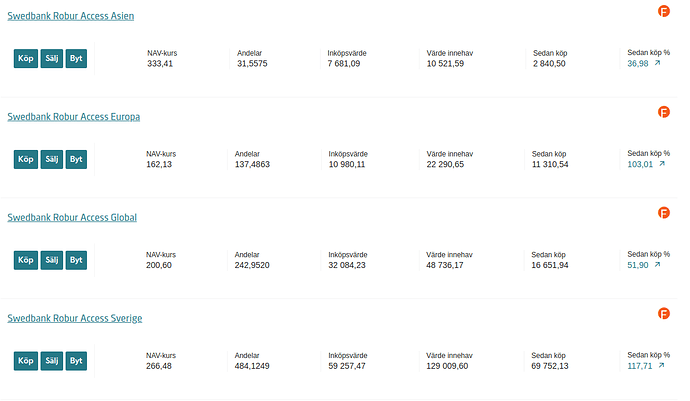690x401 pixels.
Task: Open Swedbank Robur Access Asien fund link
Action: pos(71,17)
